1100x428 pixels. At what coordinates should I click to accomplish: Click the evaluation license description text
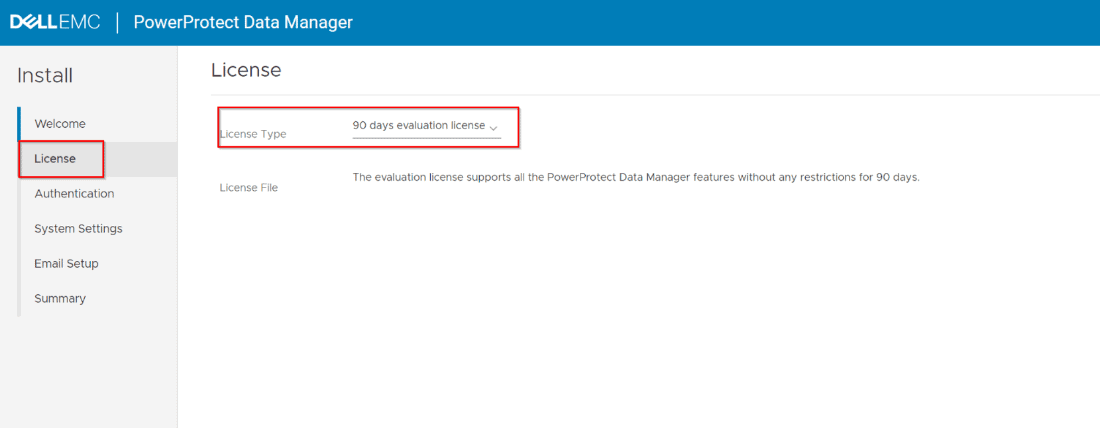[636, 178]
